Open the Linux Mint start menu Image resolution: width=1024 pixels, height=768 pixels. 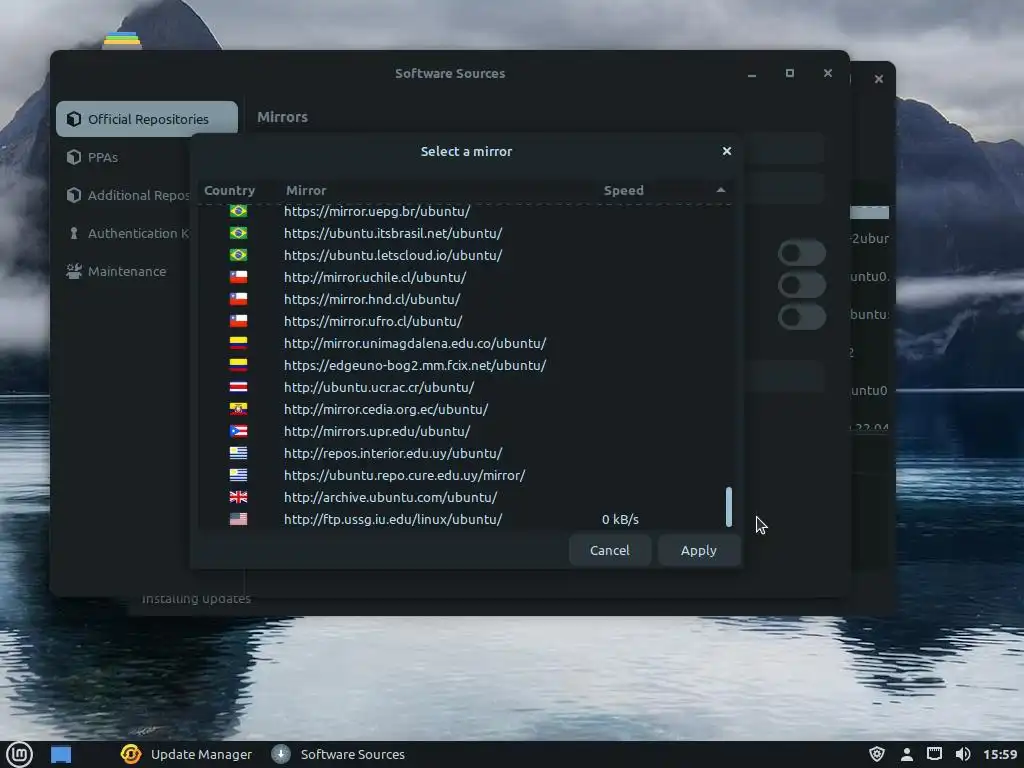(x=19, y=754)
